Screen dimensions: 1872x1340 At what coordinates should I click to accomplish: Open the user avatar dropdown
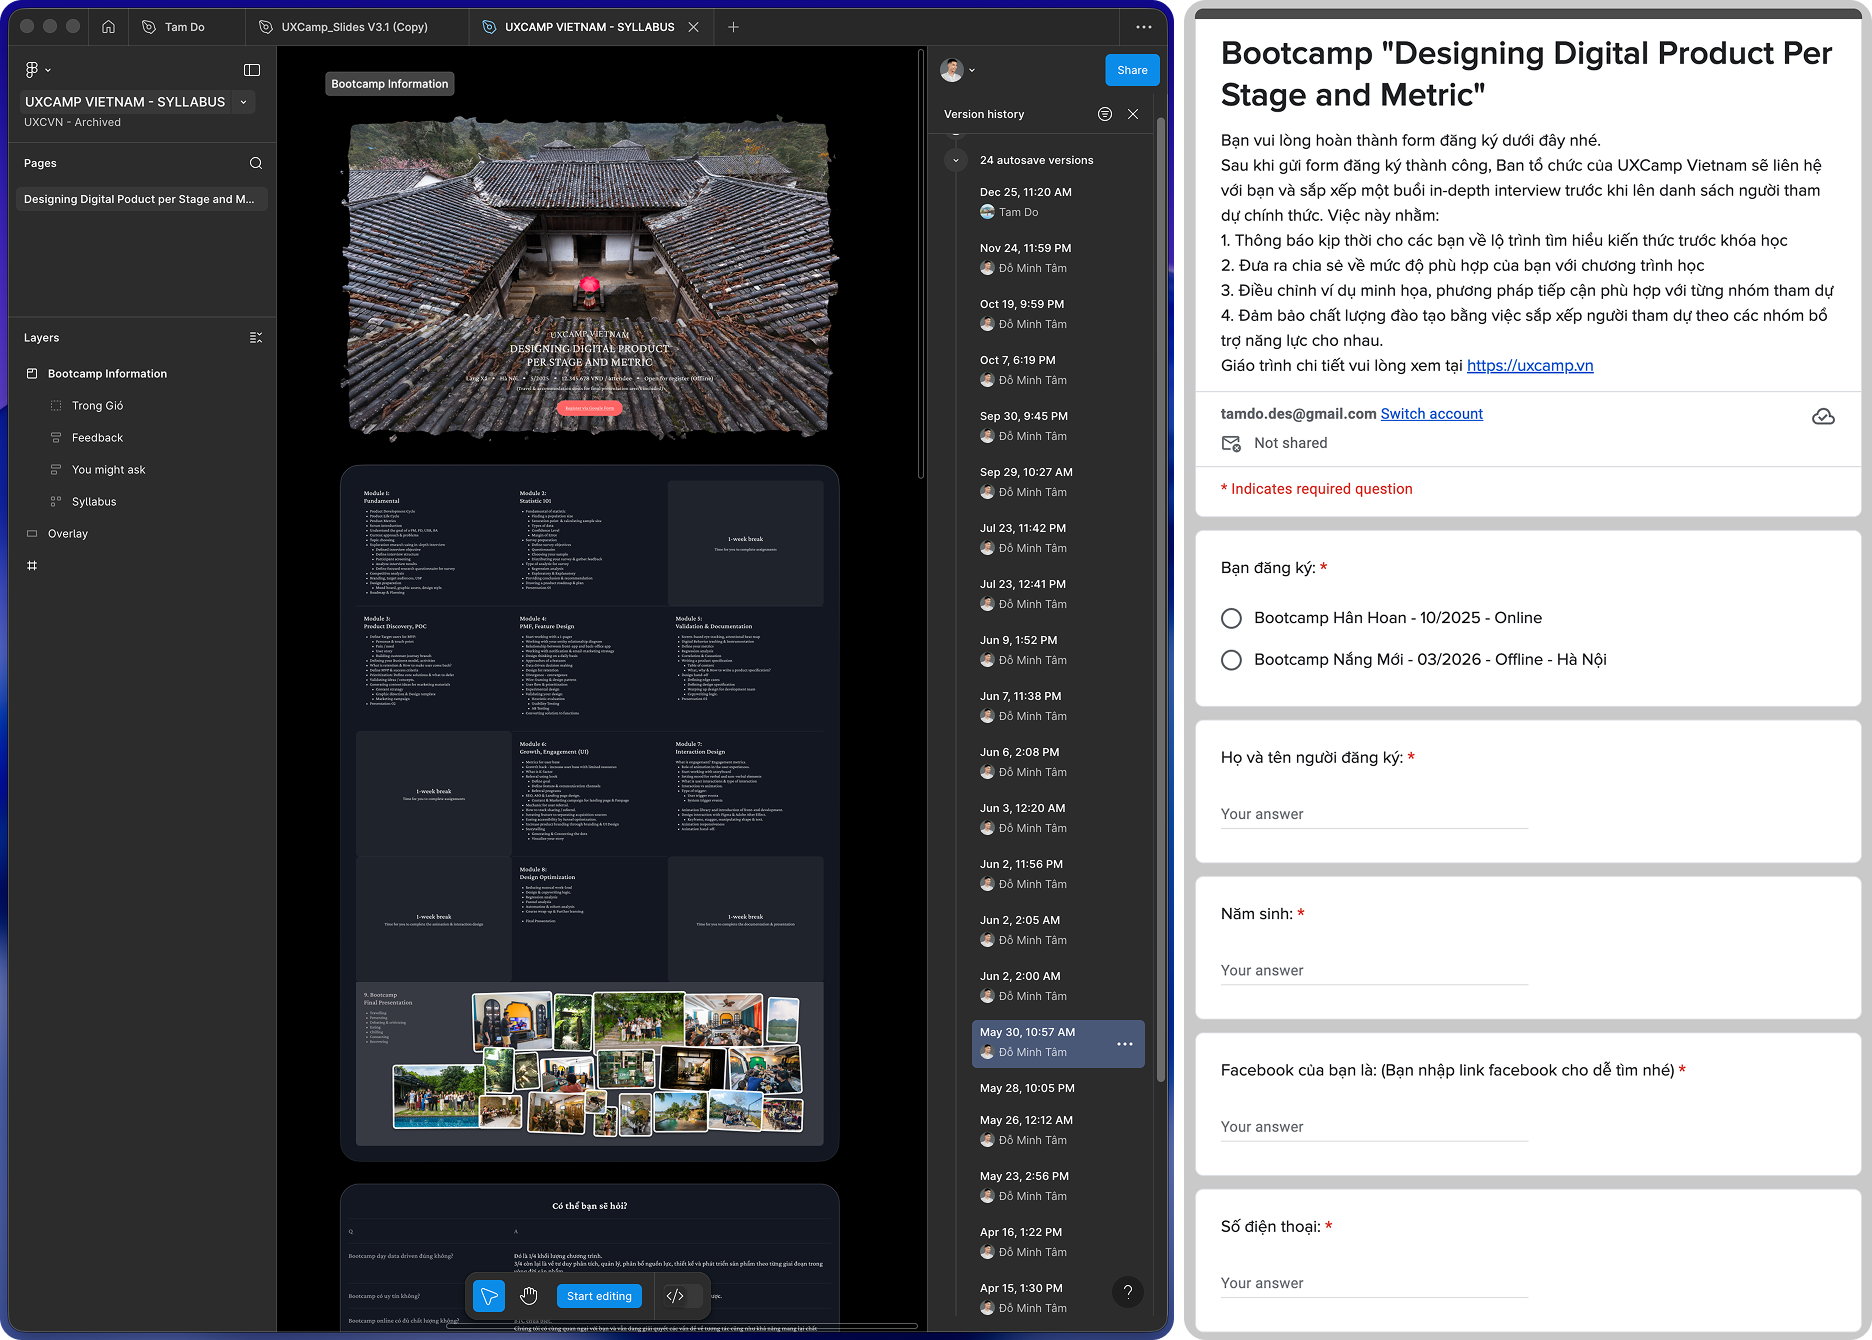957,70
